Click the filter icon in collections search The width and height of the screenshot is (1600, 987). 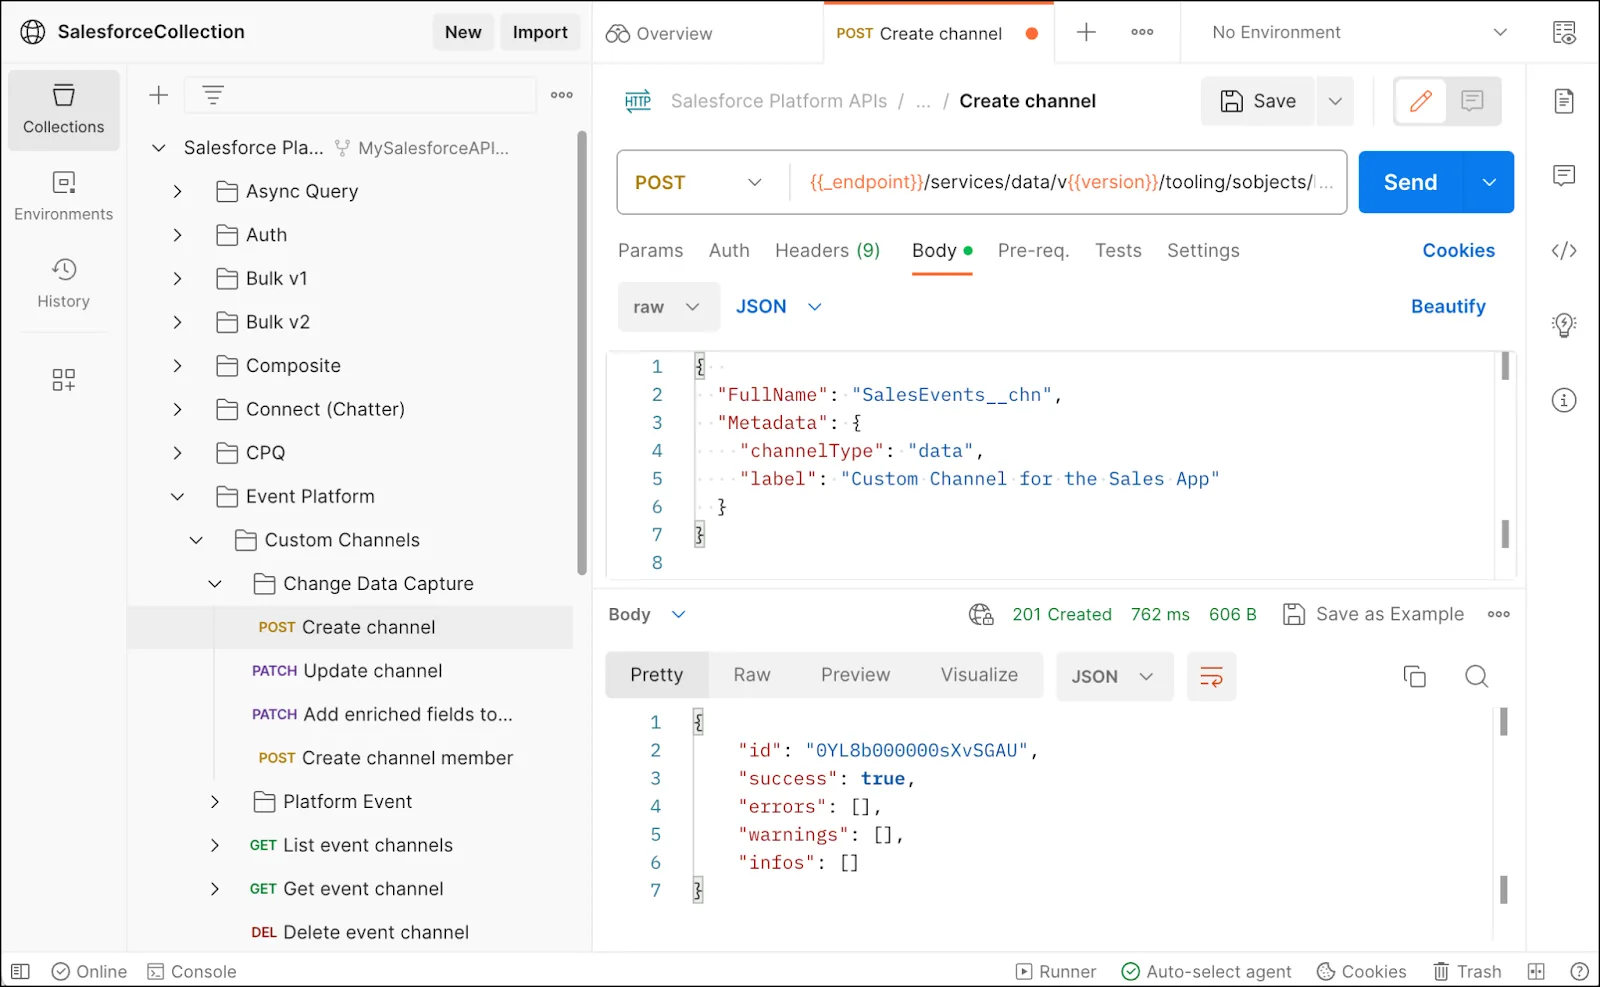[213, 95]
